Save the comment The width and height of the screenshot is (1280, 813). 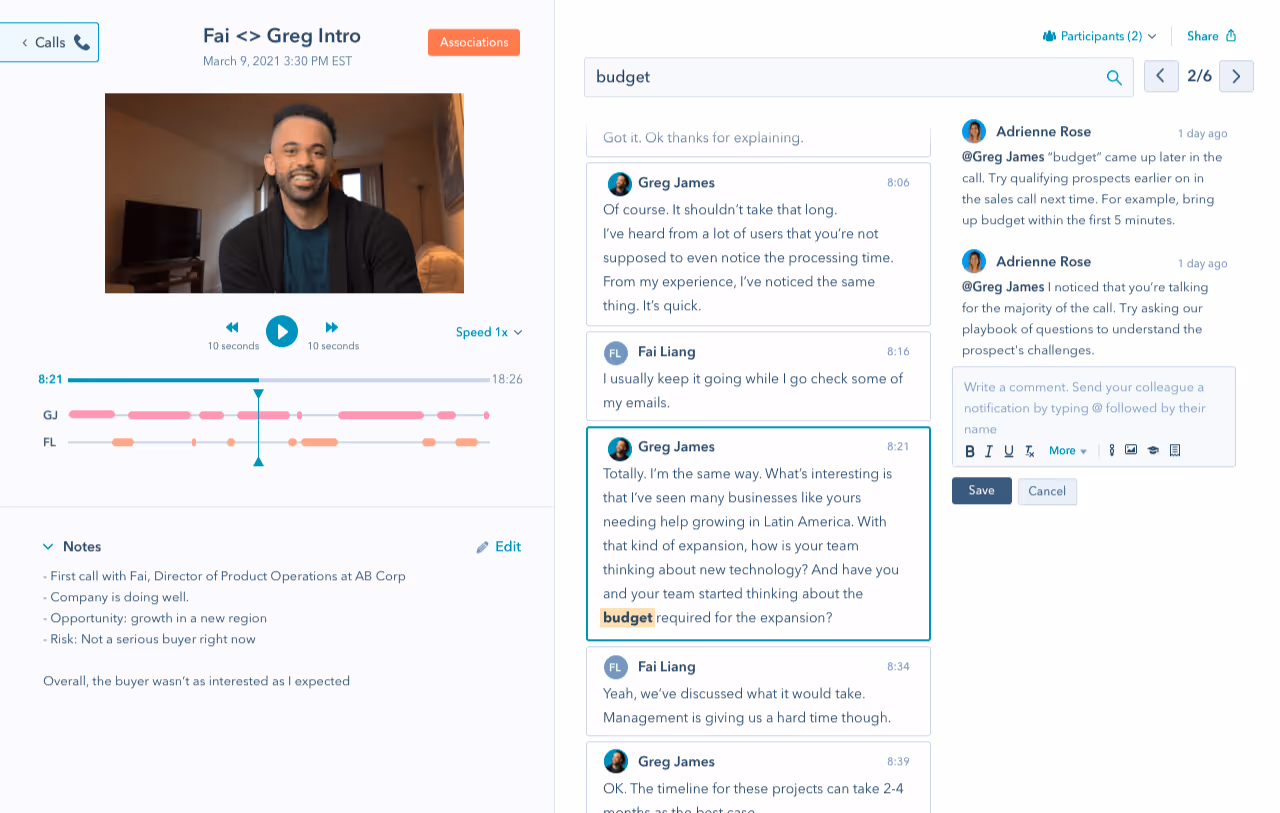pyautogui.click(x=981, y=491)
